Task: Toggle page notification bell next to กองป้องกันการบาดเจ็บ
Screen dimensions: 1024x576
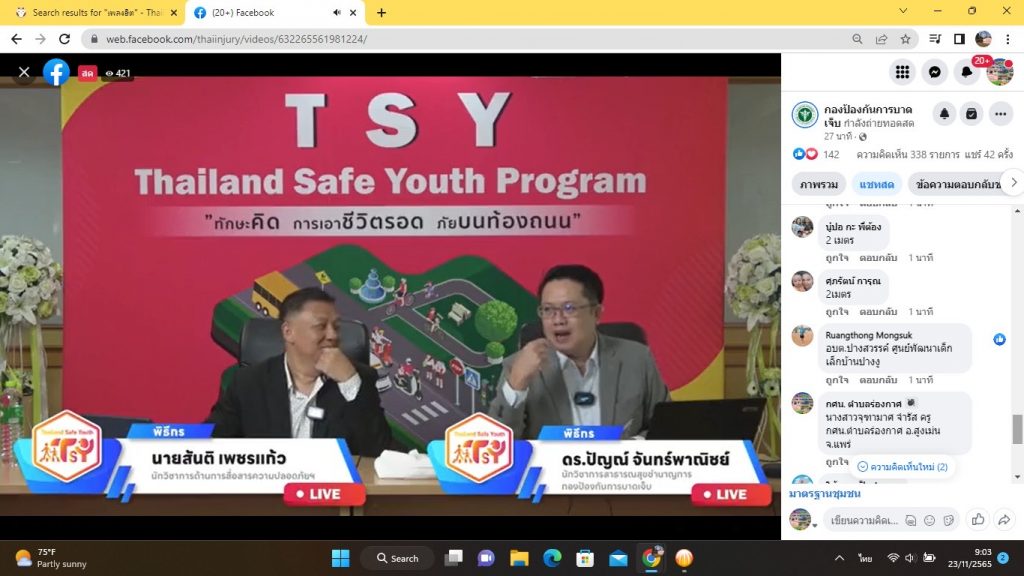Action: (x=944, y=114)
